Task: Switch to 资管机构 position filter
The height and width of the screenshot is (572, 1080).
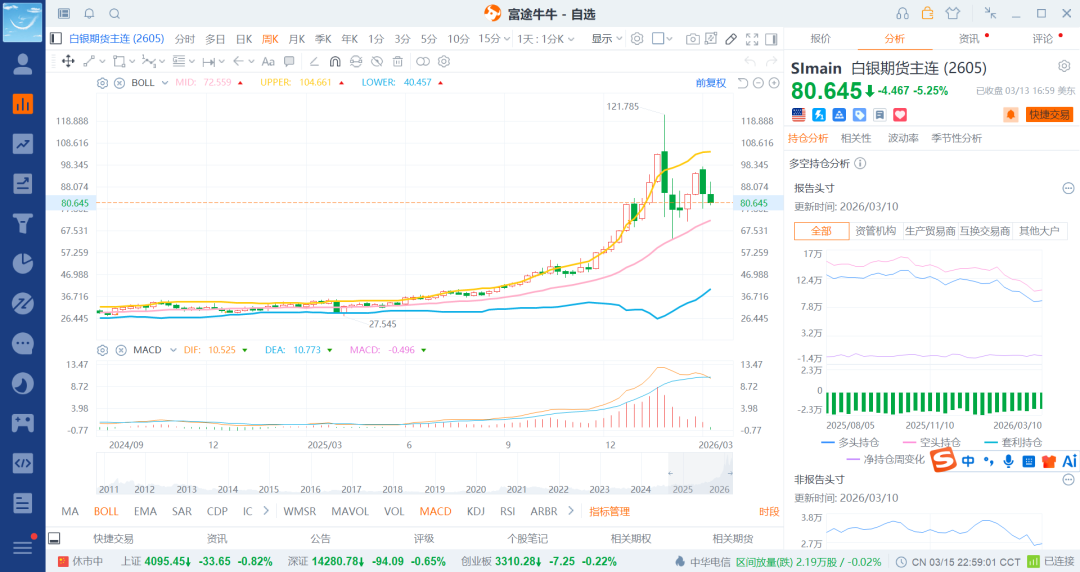Action: [875, 231]
